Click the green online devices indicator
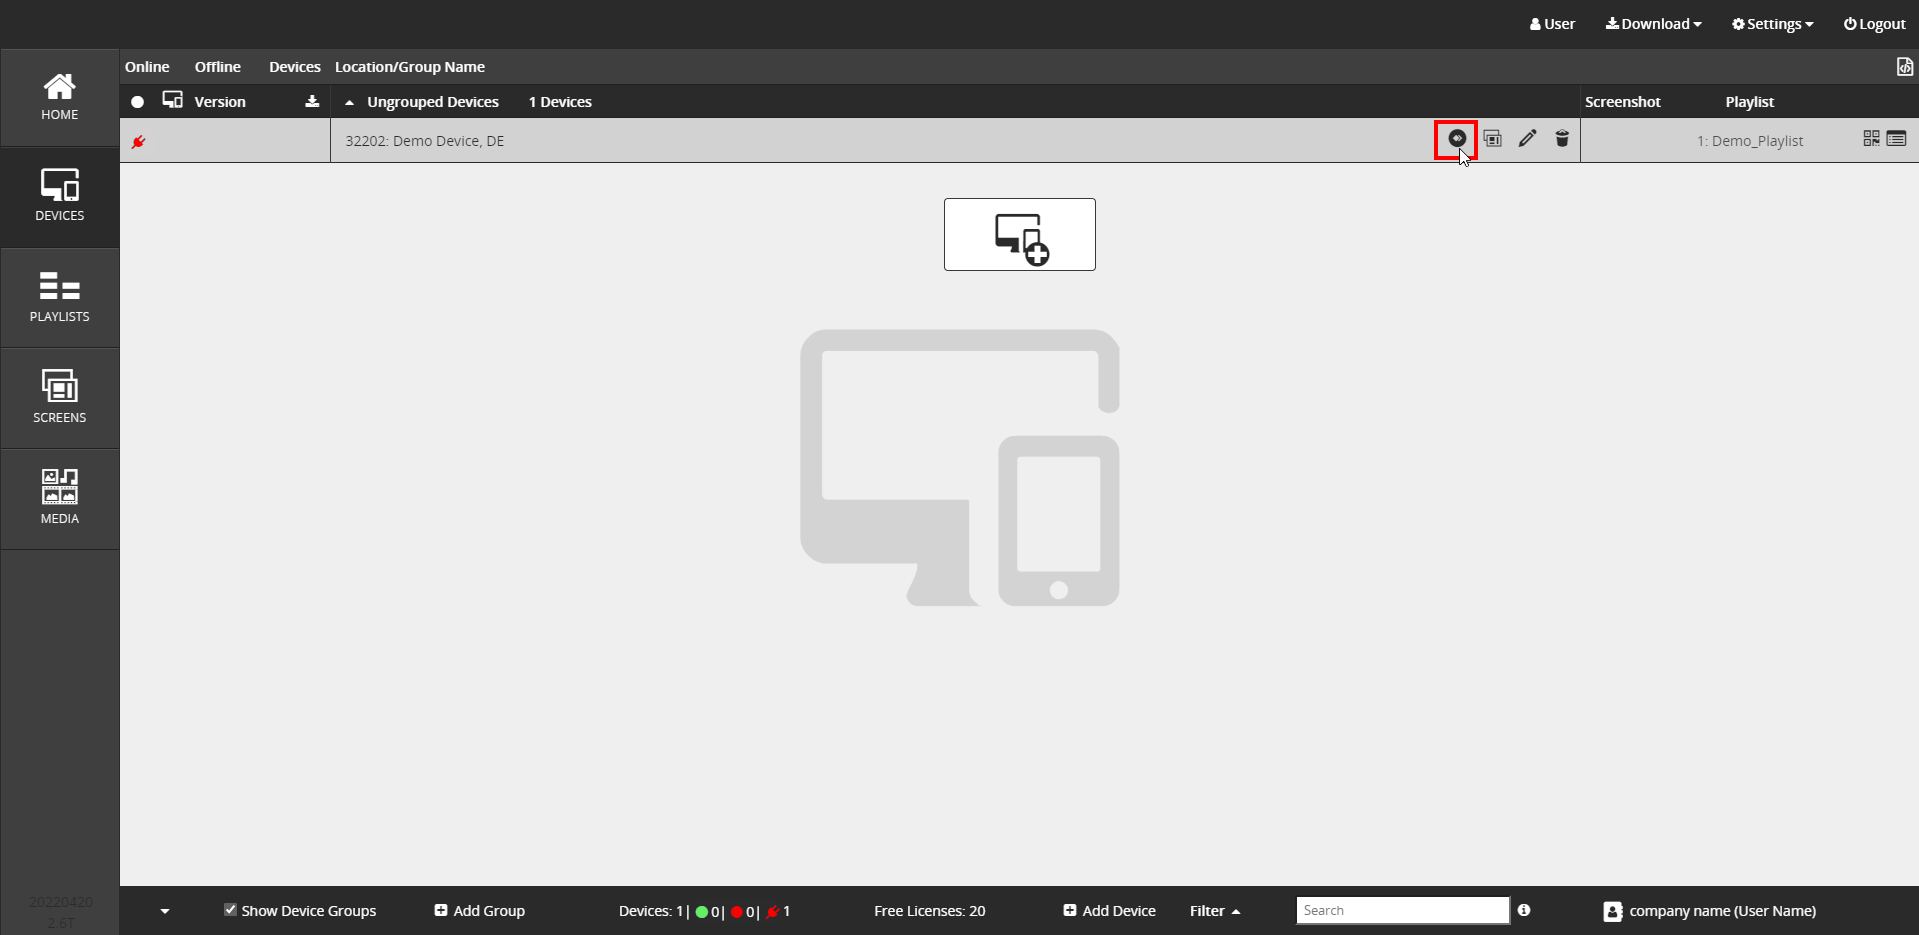1919x935 pixels. click(702, 912)
